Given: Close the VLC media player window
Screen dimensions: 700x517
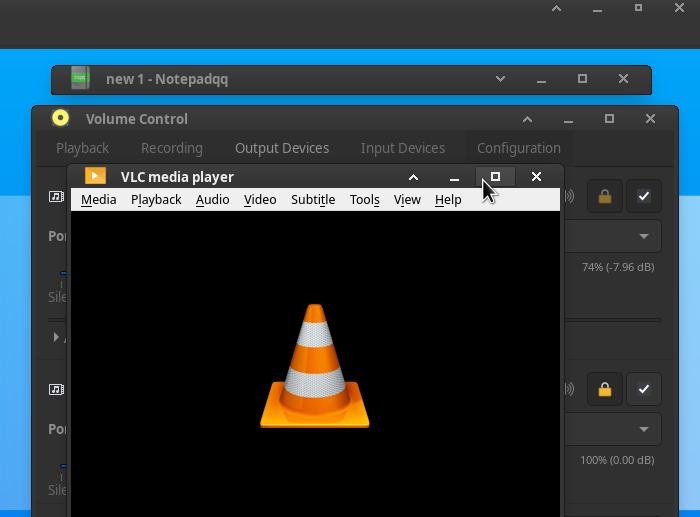Looking at the screenshot, I should tap(536, 177).
